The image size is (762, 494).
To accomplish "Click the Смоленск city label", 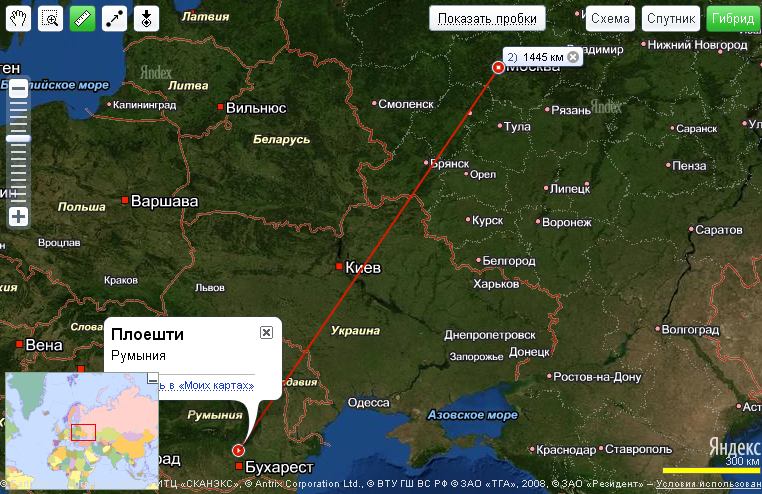I will pos(406,104).
